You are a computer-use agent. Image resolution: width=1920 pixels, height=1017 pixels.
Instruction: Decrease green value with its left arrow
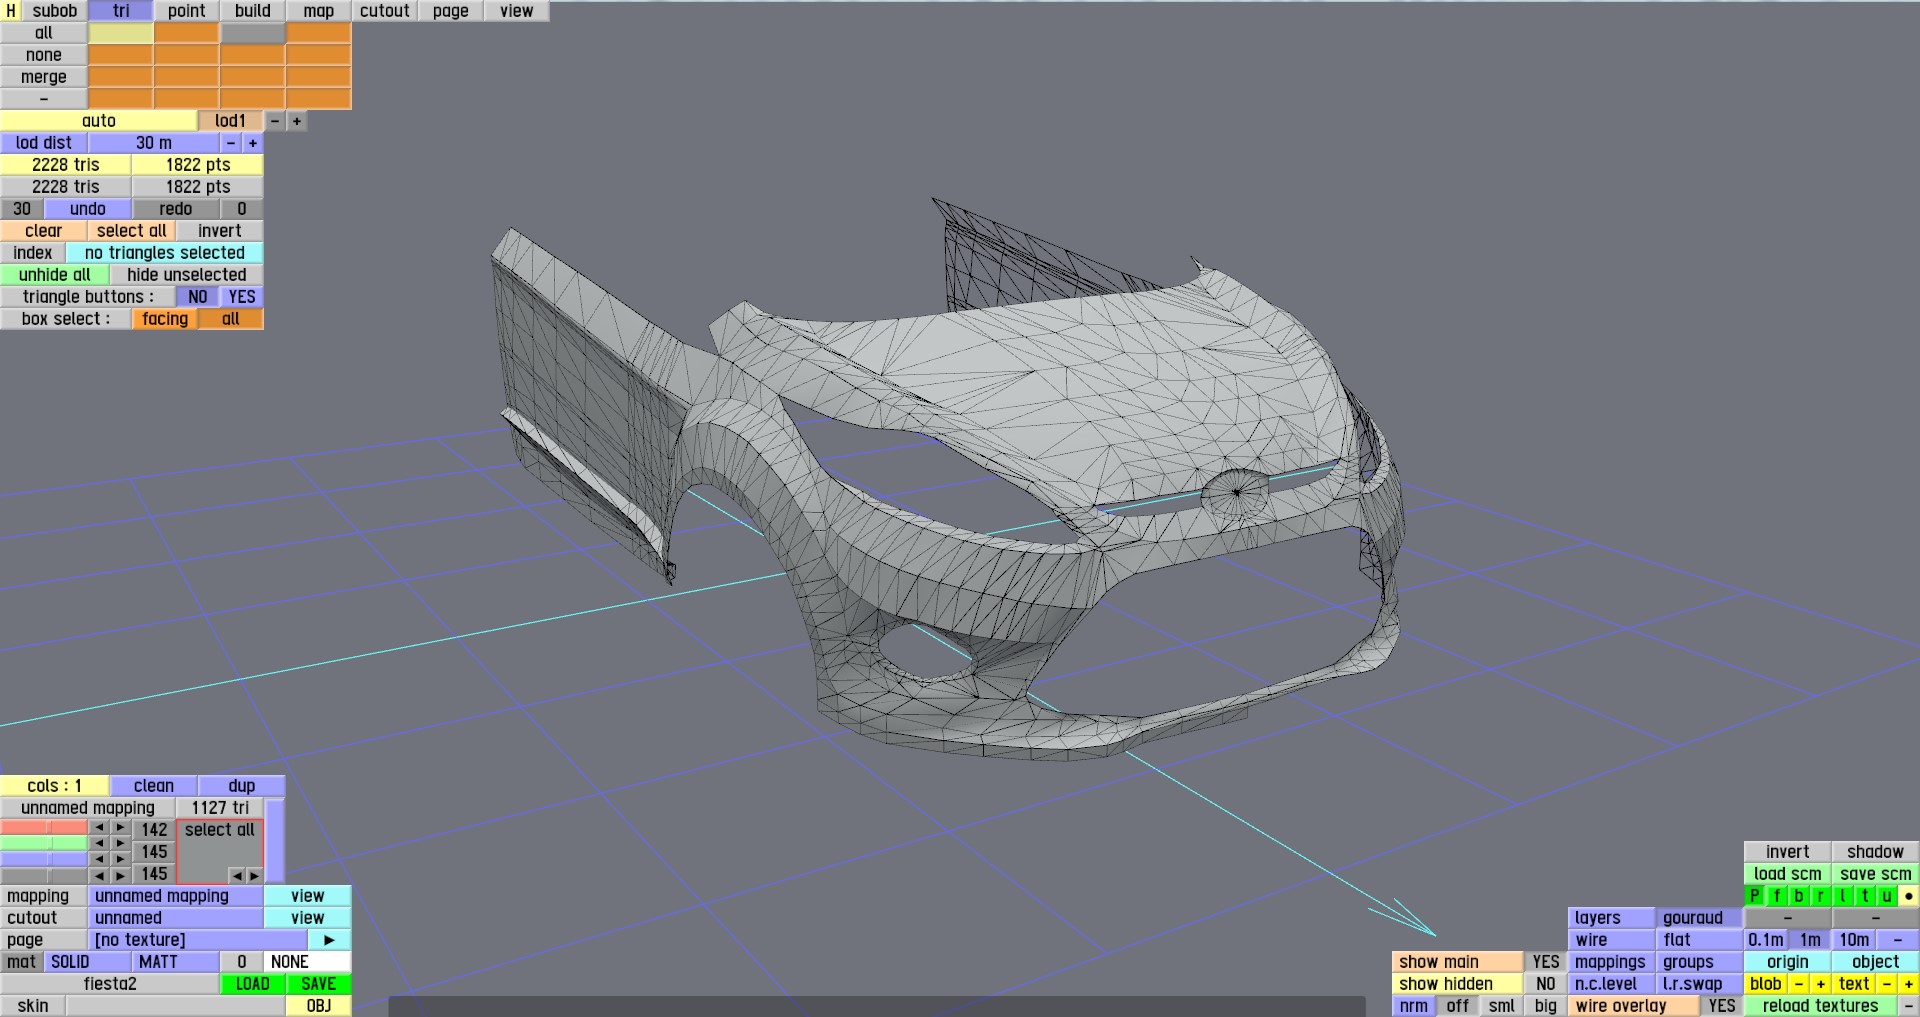click(x=99, y=844)
